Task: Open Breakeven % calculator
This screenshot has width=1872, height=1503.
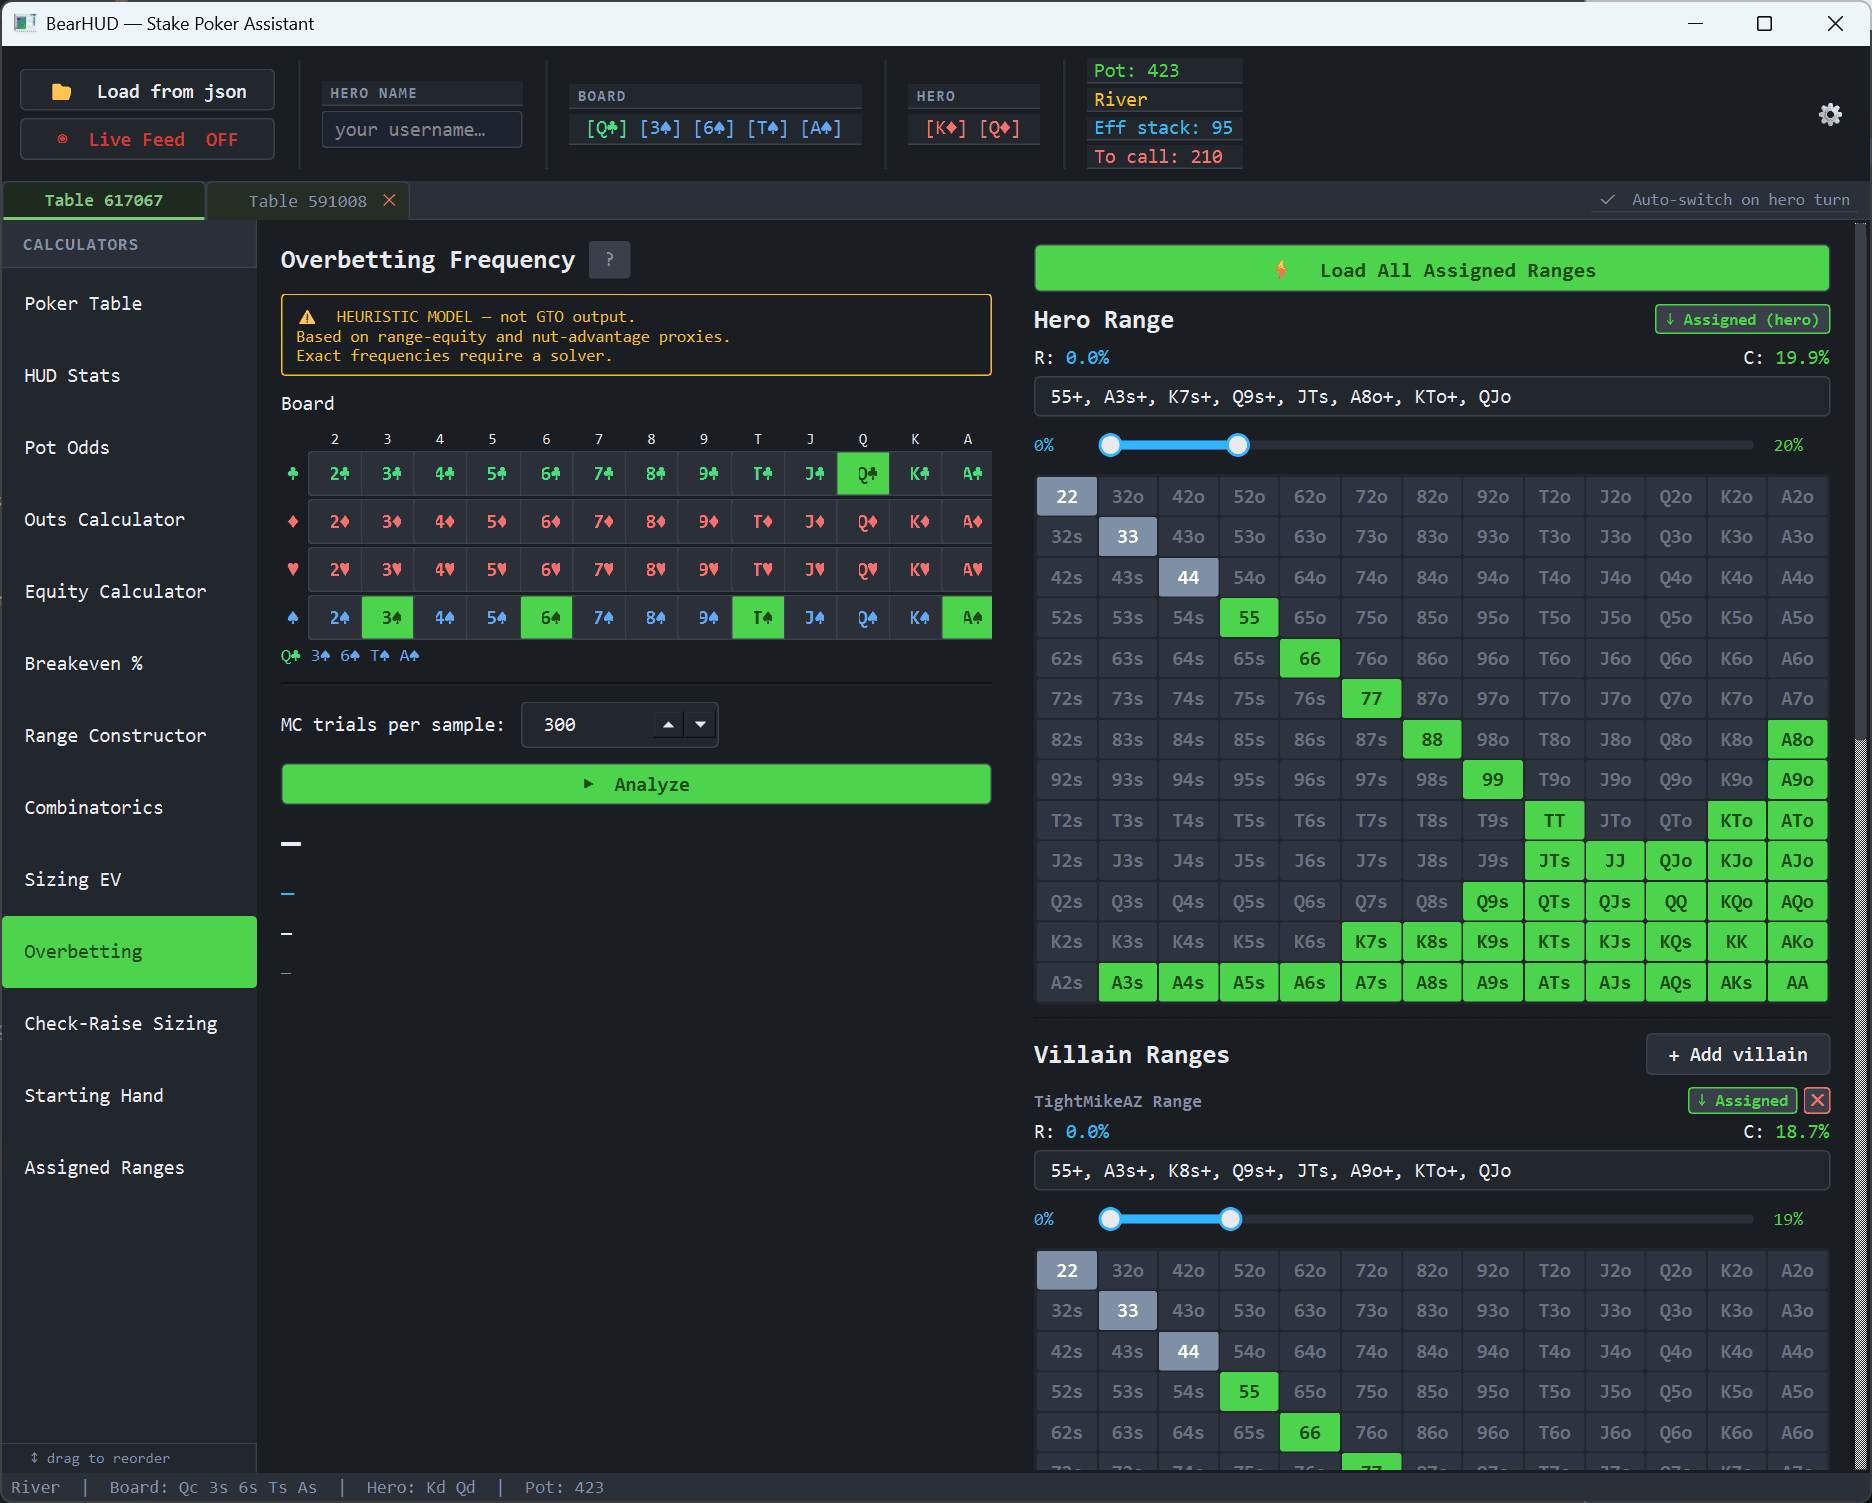Action: pyautogui.click(x=130, y=663)
